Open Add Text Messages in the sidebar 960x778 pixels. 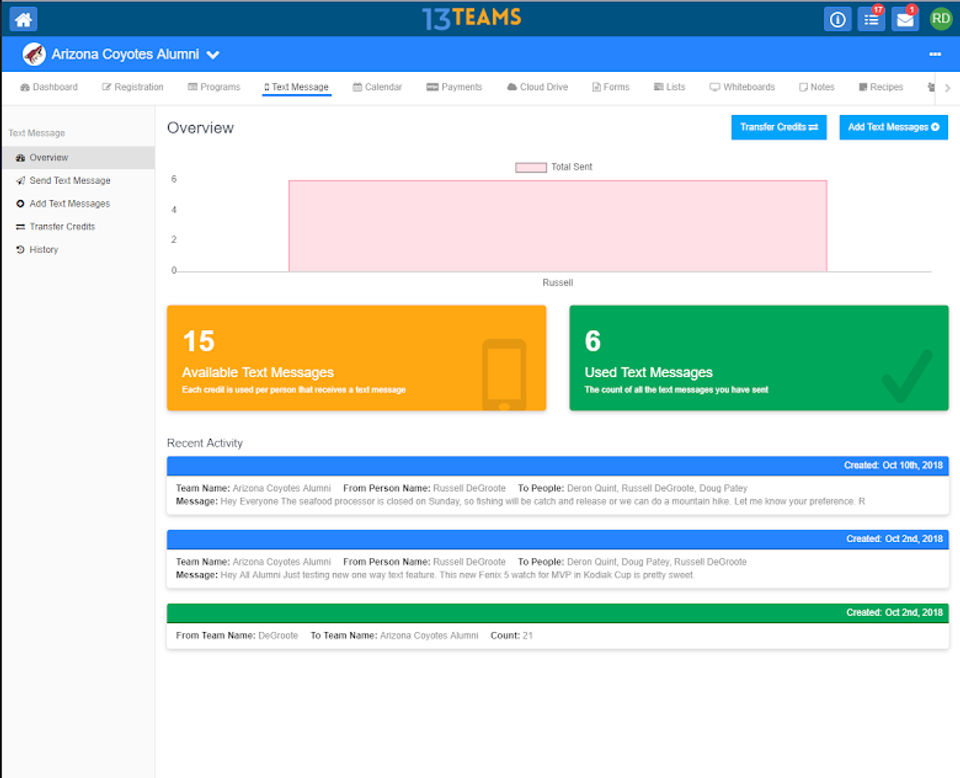click(78, 203)
